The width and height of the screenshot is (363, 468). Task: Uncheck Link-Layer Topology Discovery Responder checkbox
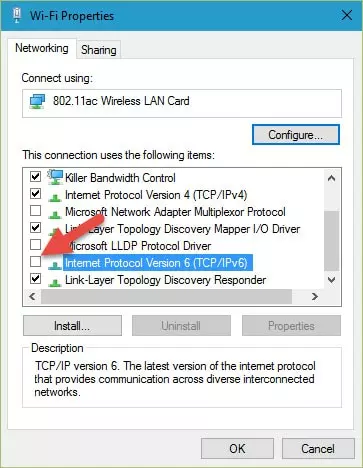tap(35, 278)
